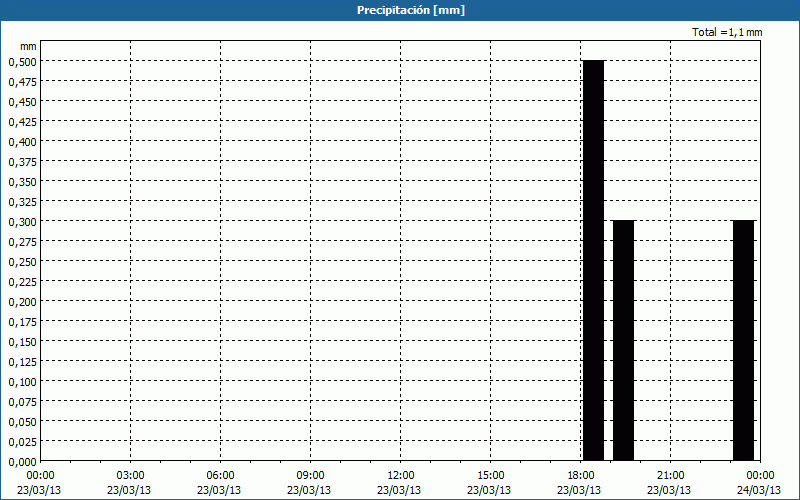
Task: Click the 06:00 time axis label
Action: 220,476
